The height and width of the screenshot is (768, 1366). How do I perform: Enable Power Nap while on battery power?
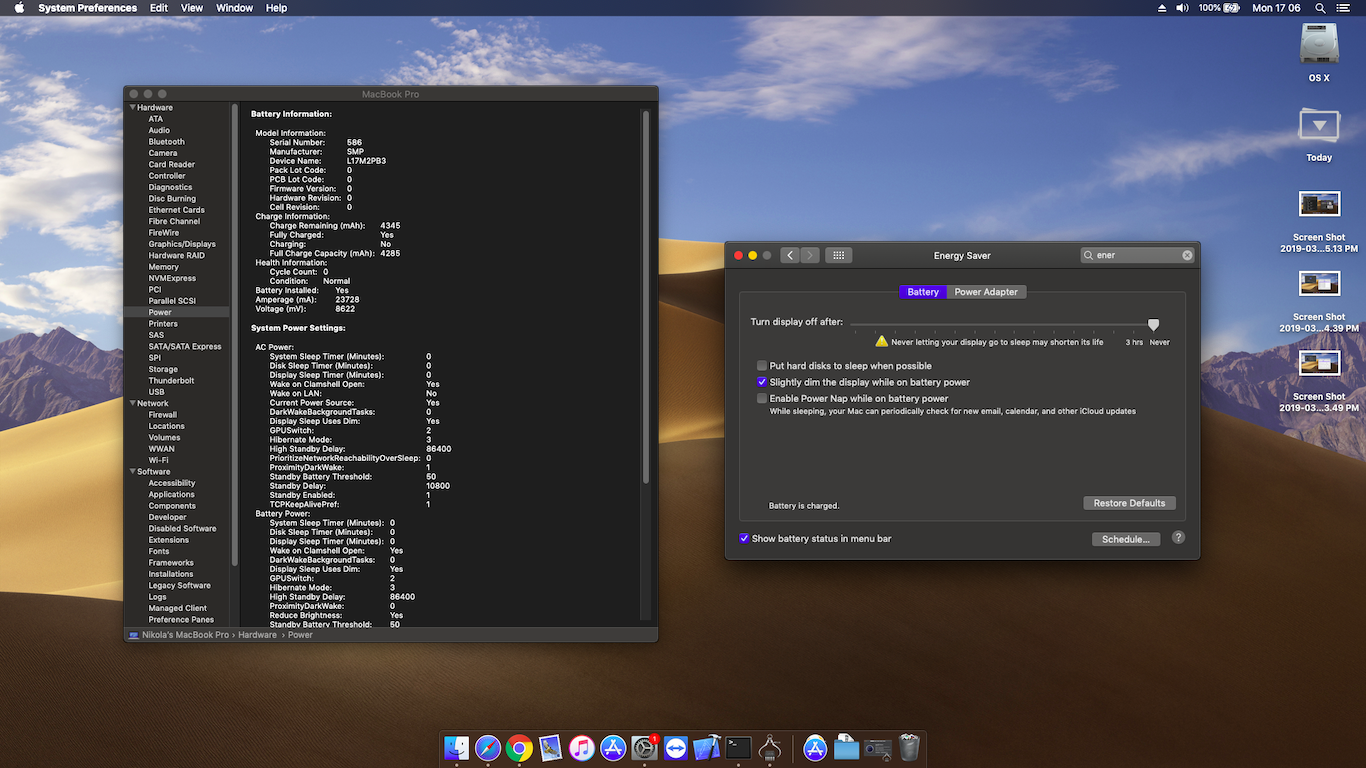(762, 398)
